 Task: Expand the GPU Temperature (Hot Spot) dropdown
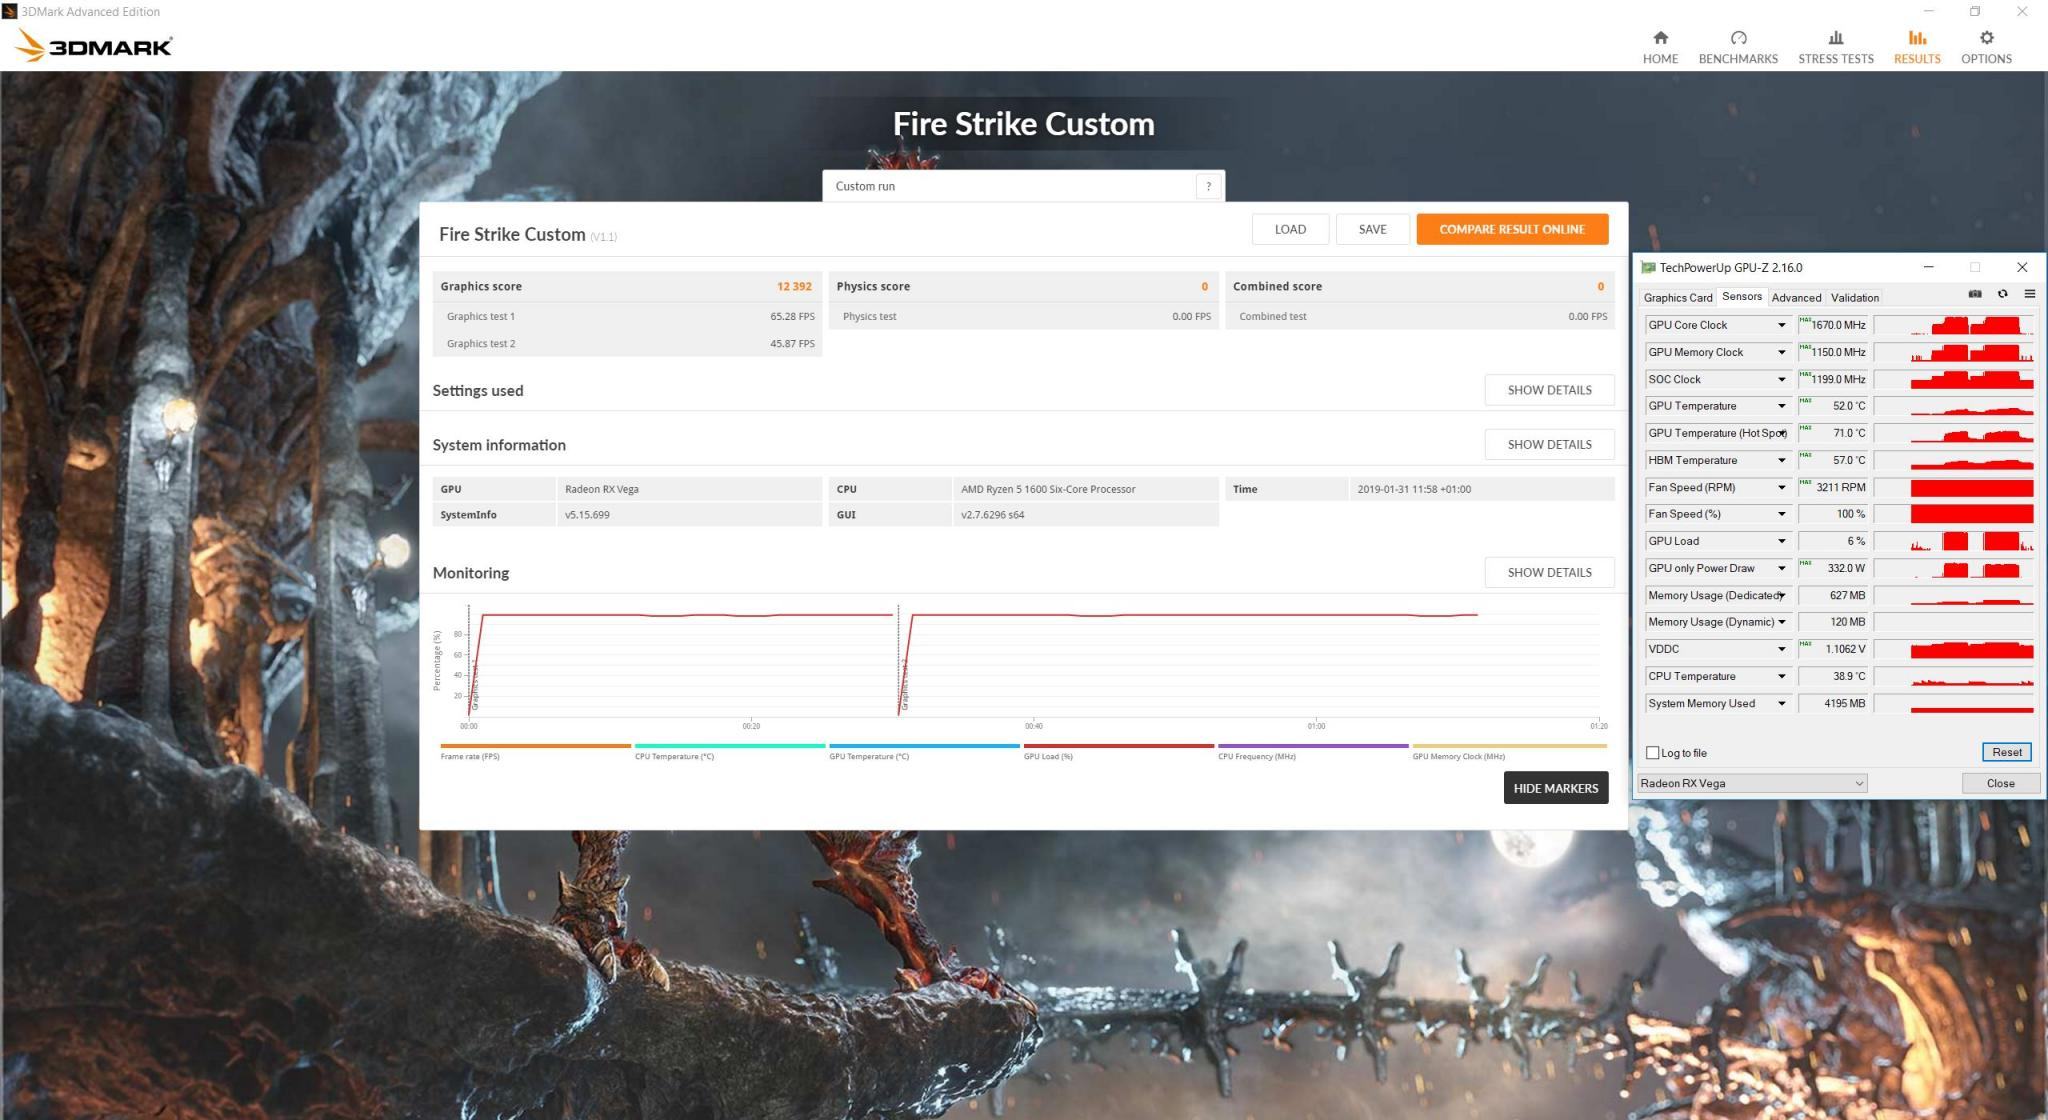point(1781,433)
